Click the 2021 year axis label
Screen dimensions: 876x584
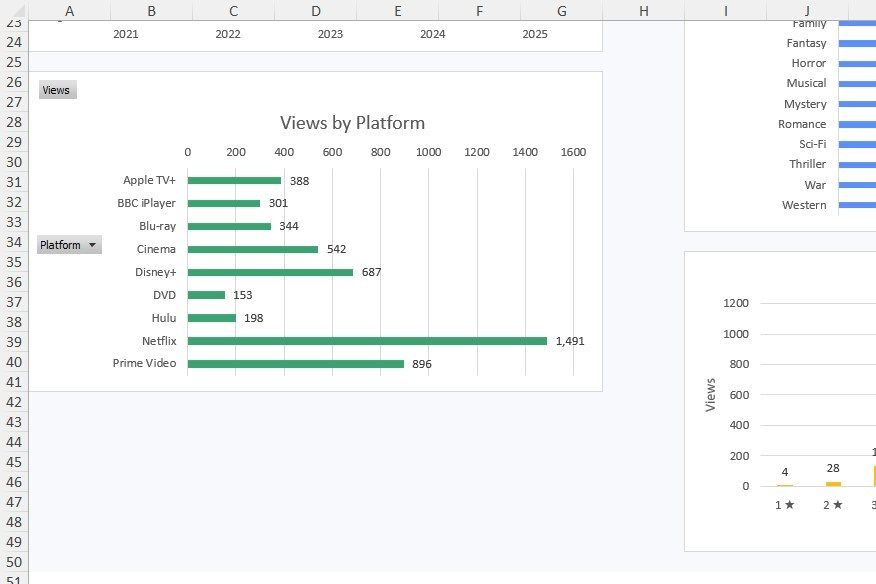coord(126,34)
